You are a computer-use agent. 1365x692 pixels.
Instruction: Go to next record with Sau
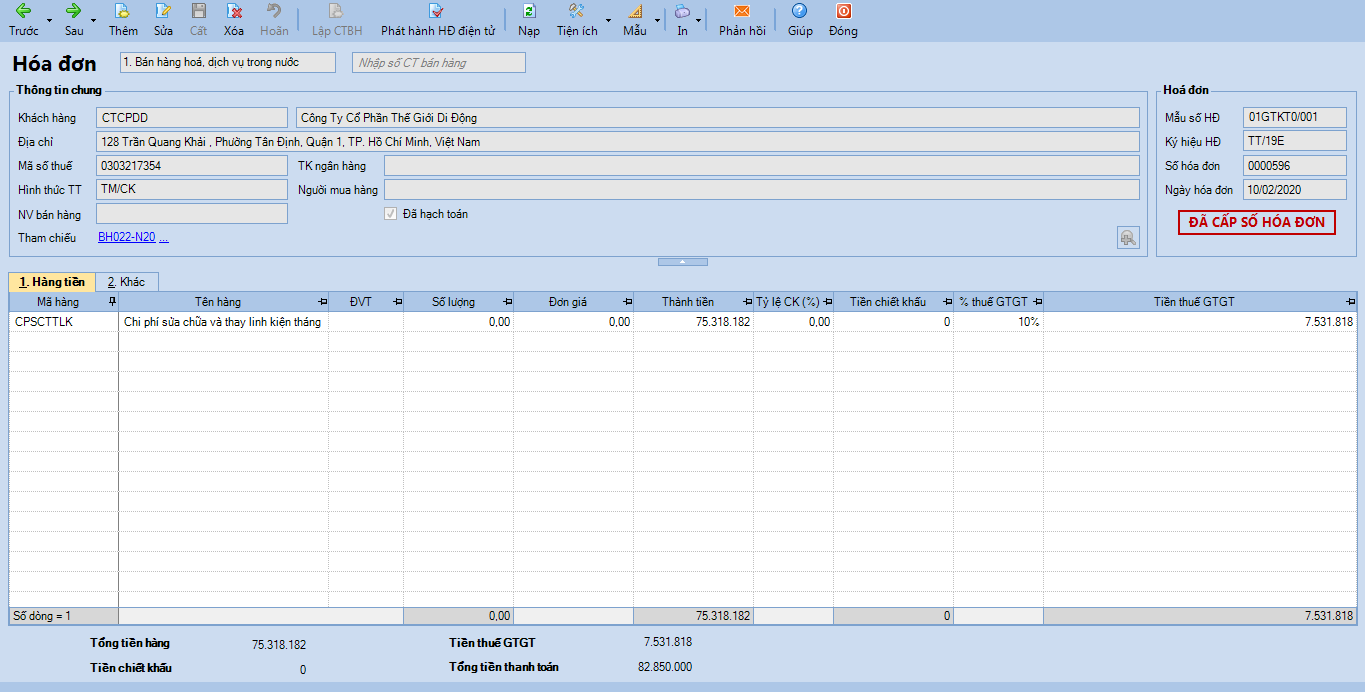pos(74,19)
